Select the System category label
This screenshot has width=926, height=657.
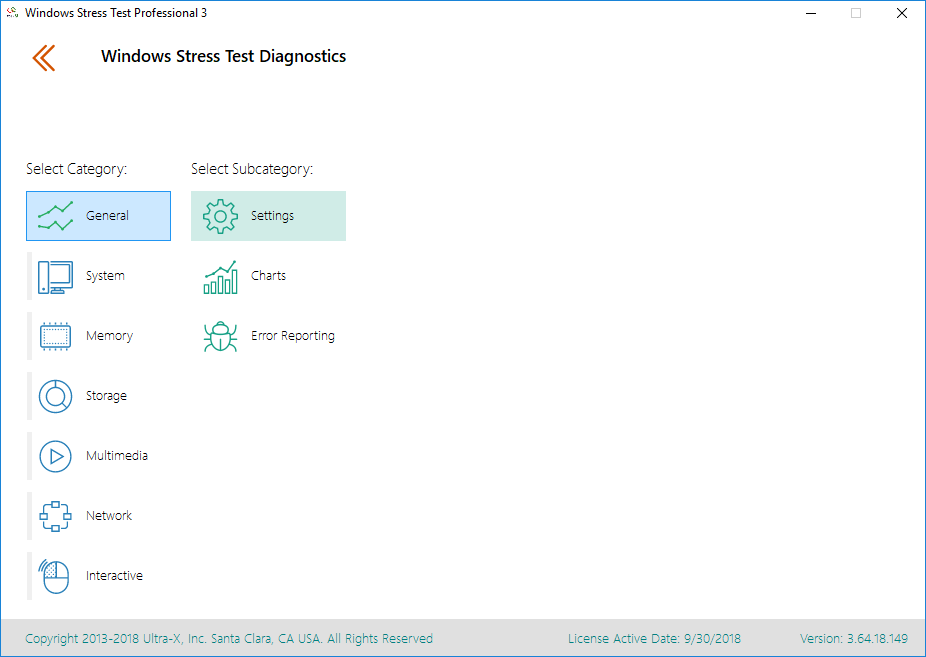tap(105, 276)
